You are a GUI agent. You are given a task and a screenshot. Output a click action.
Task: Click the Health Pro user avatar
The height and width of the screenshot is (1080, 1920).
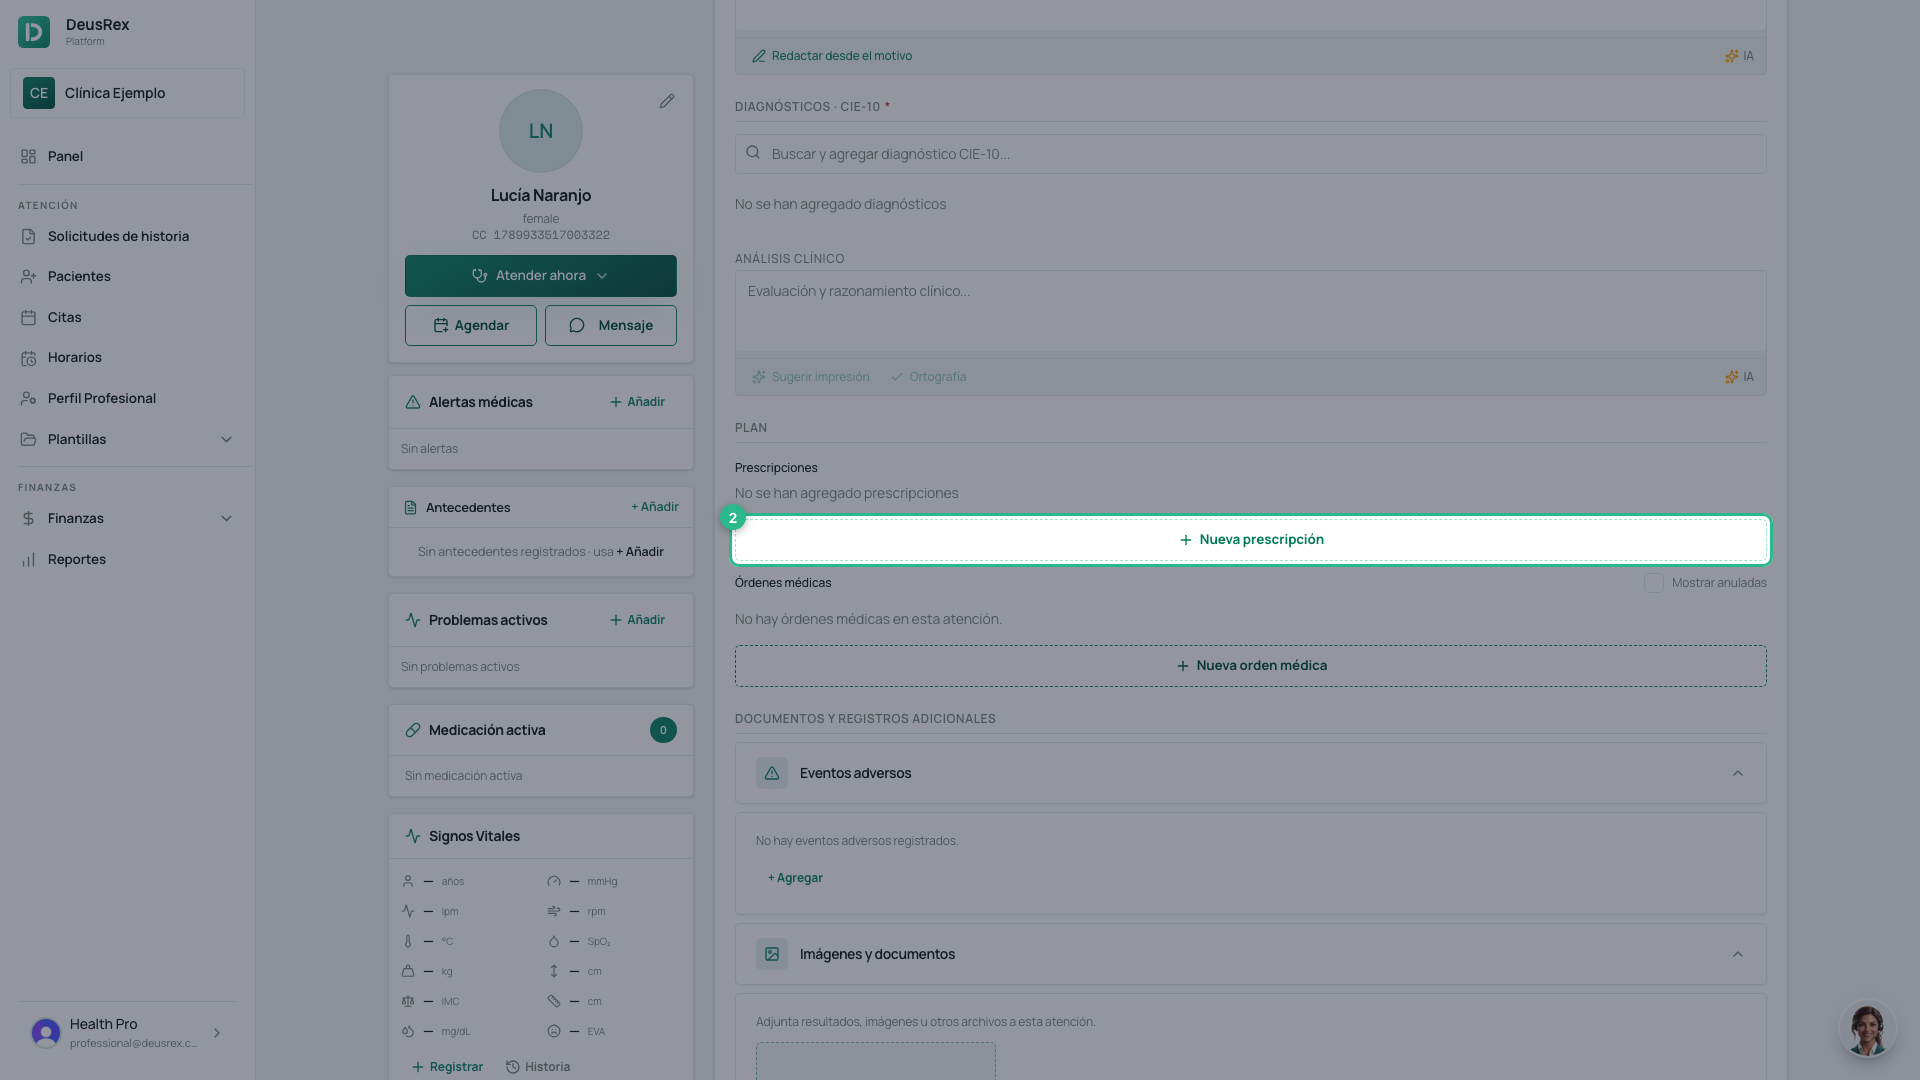46,1033
